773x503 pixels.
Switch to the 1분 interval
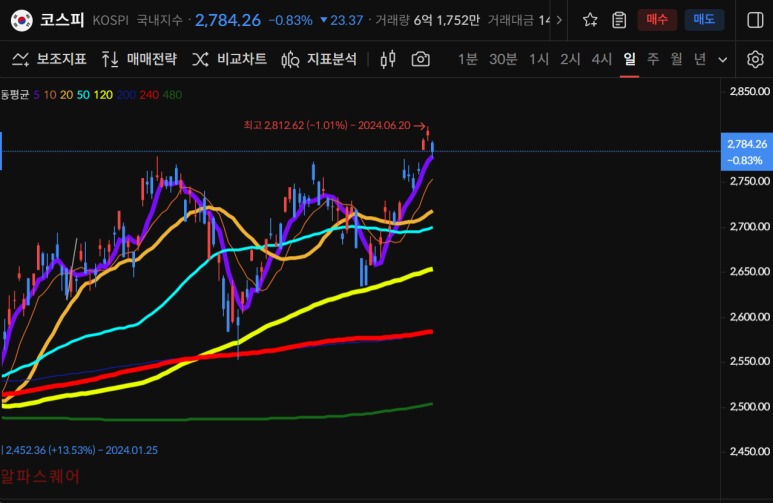point(468,59)
